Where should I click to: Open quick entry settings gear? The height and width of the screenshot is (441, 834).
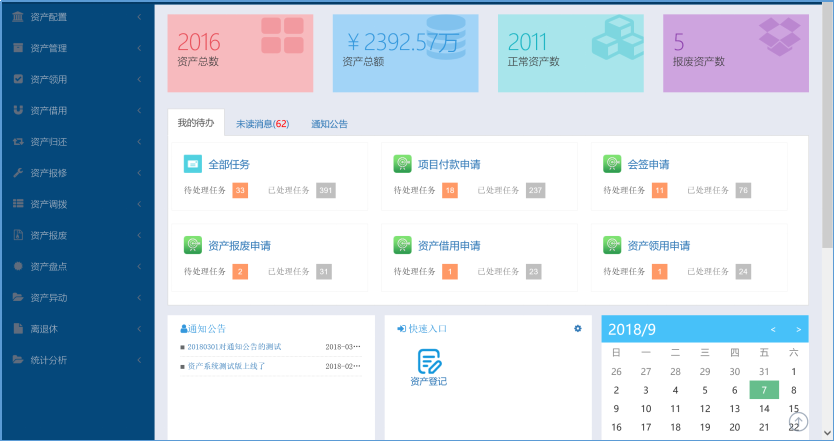point(578,329)
